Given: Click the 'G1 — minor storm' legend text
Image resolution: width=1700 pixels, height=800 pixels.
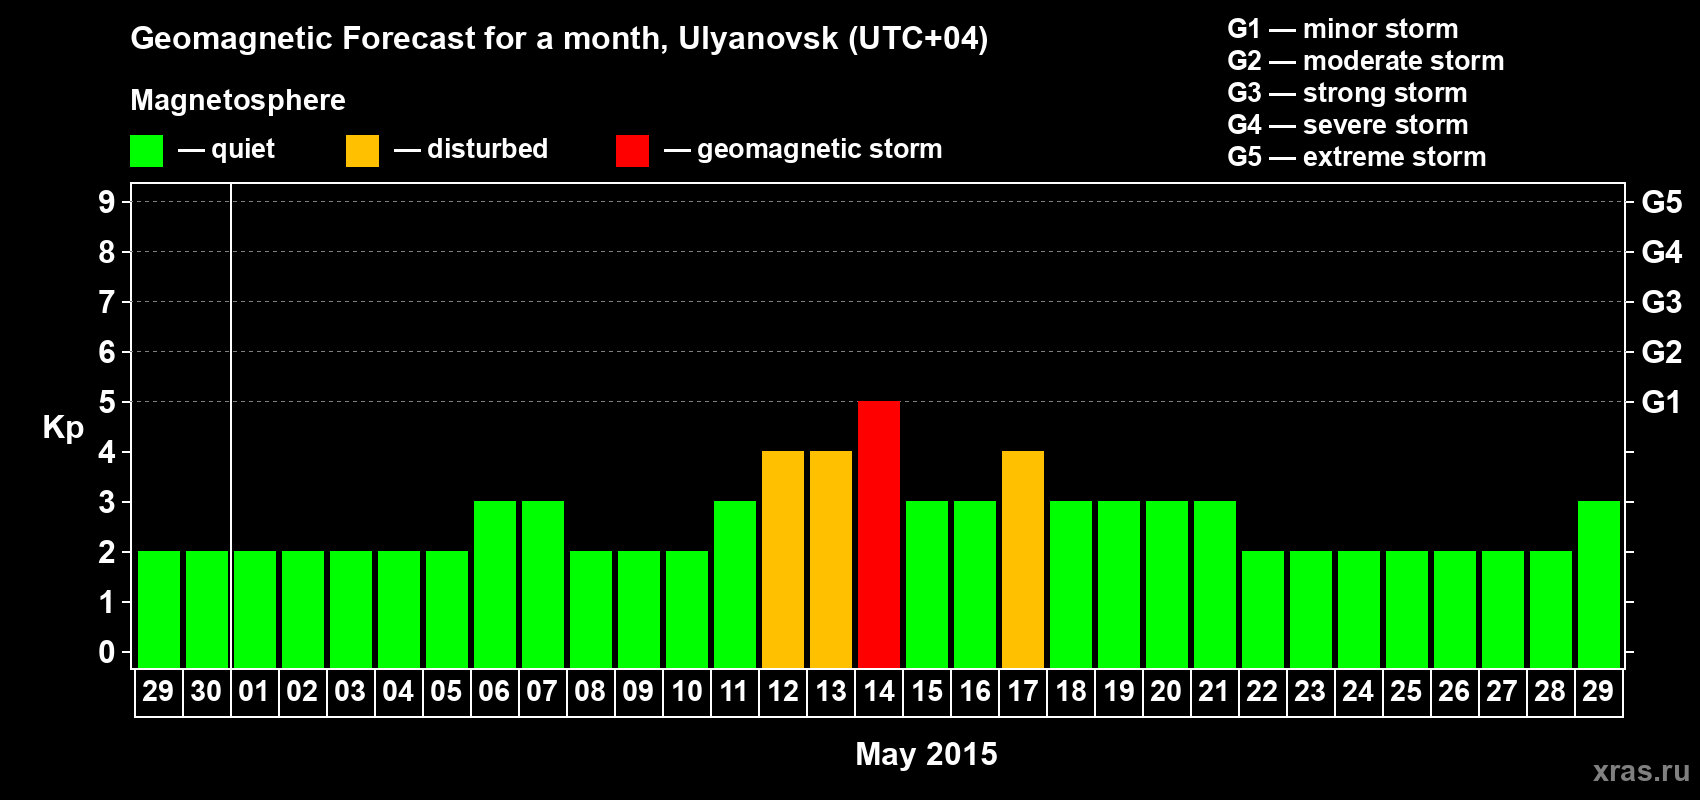Looking at the screenshot, I should tap(1343, 29).
